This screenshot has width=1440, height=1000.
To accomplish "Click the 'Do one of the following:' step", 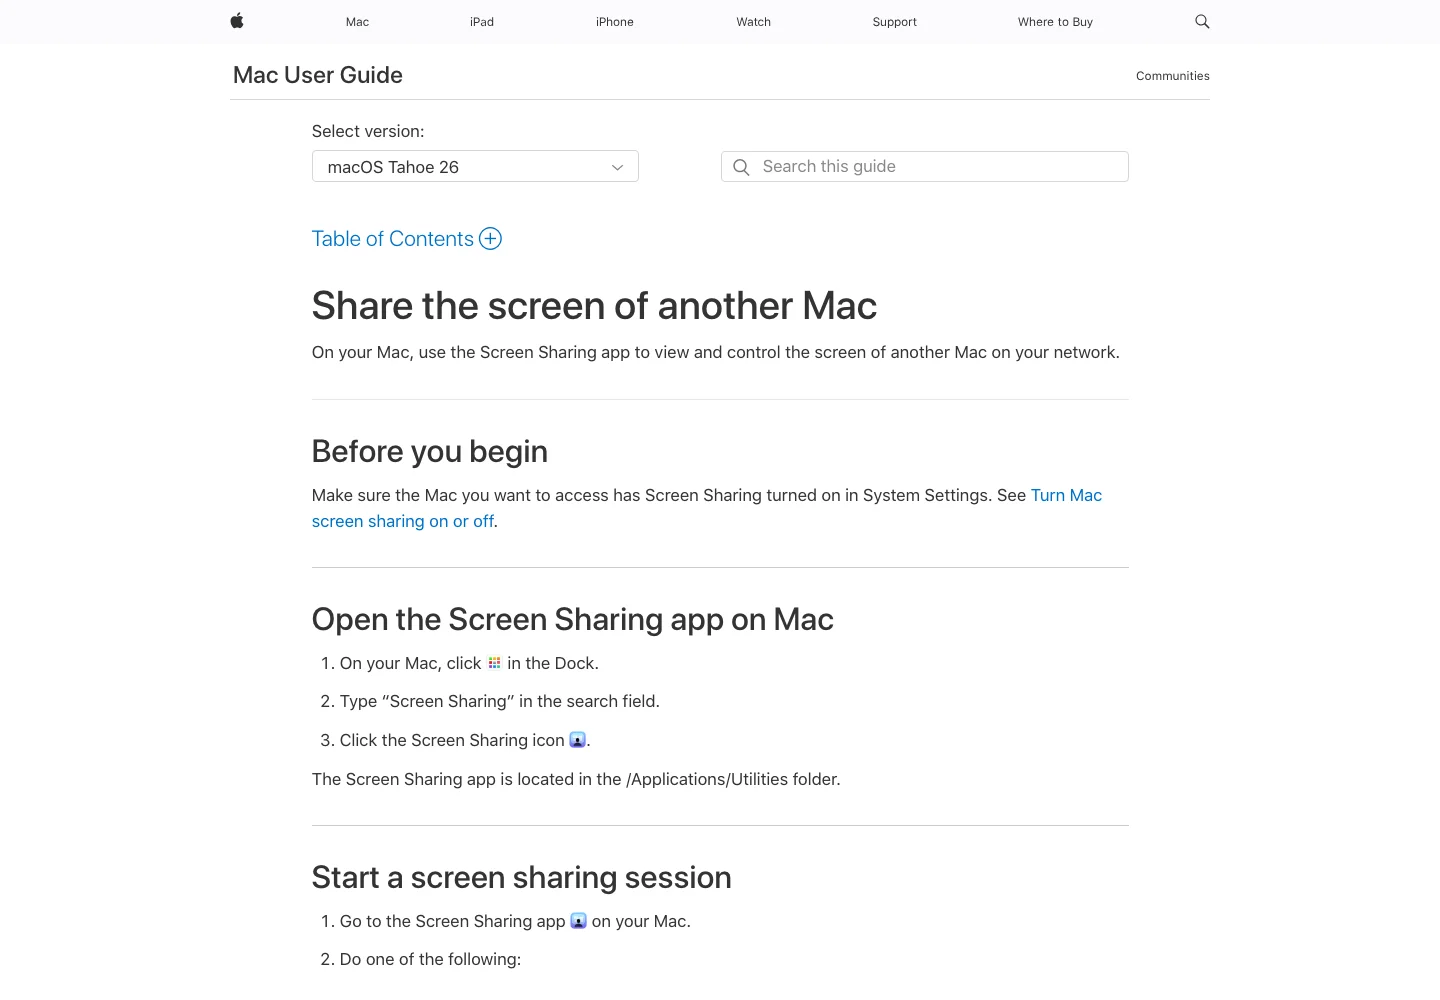I will [430, 960].
